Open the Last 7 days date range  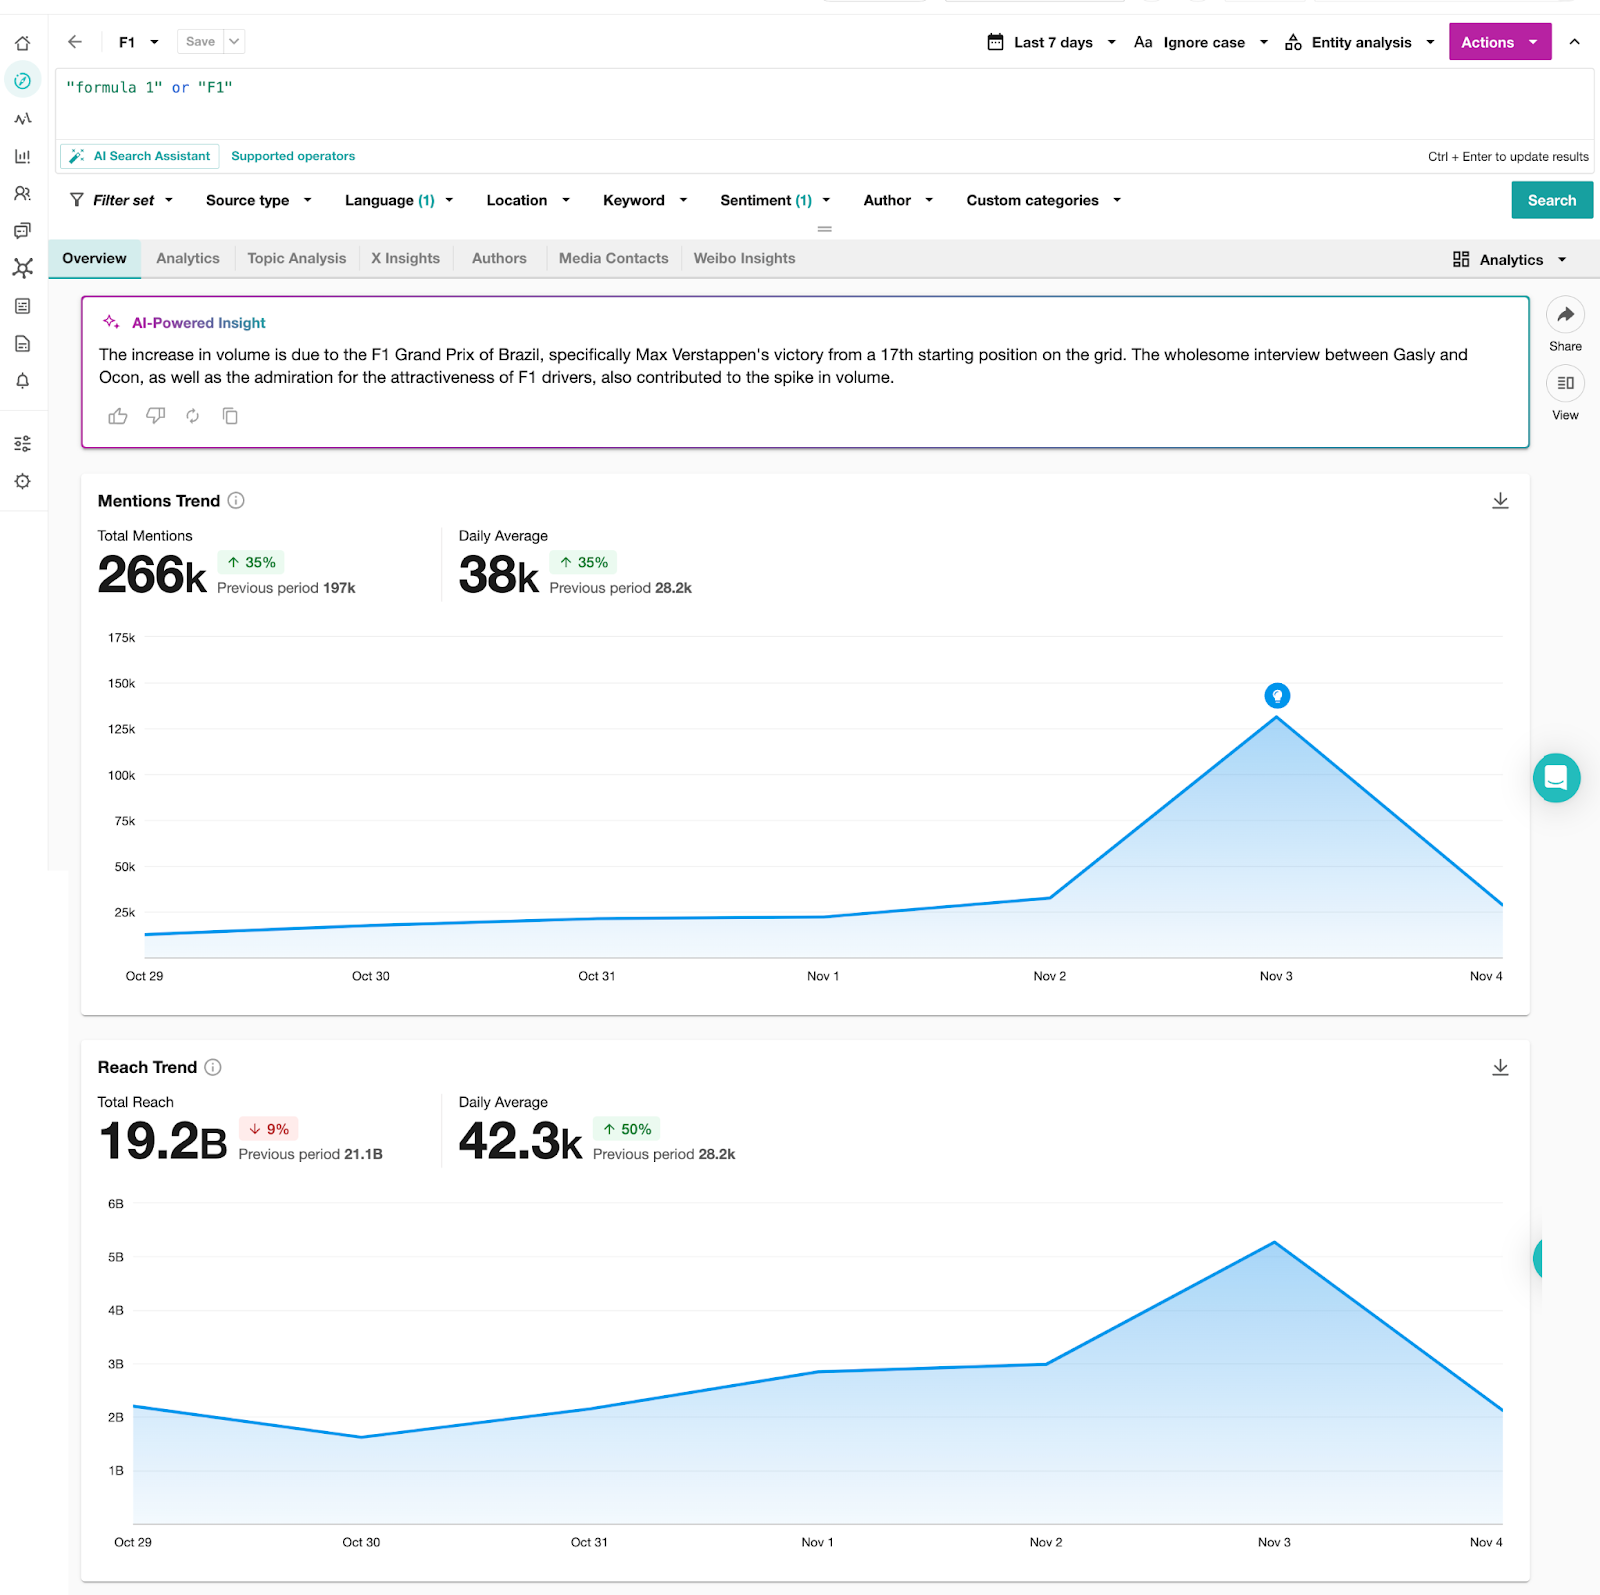point(1051,42)
